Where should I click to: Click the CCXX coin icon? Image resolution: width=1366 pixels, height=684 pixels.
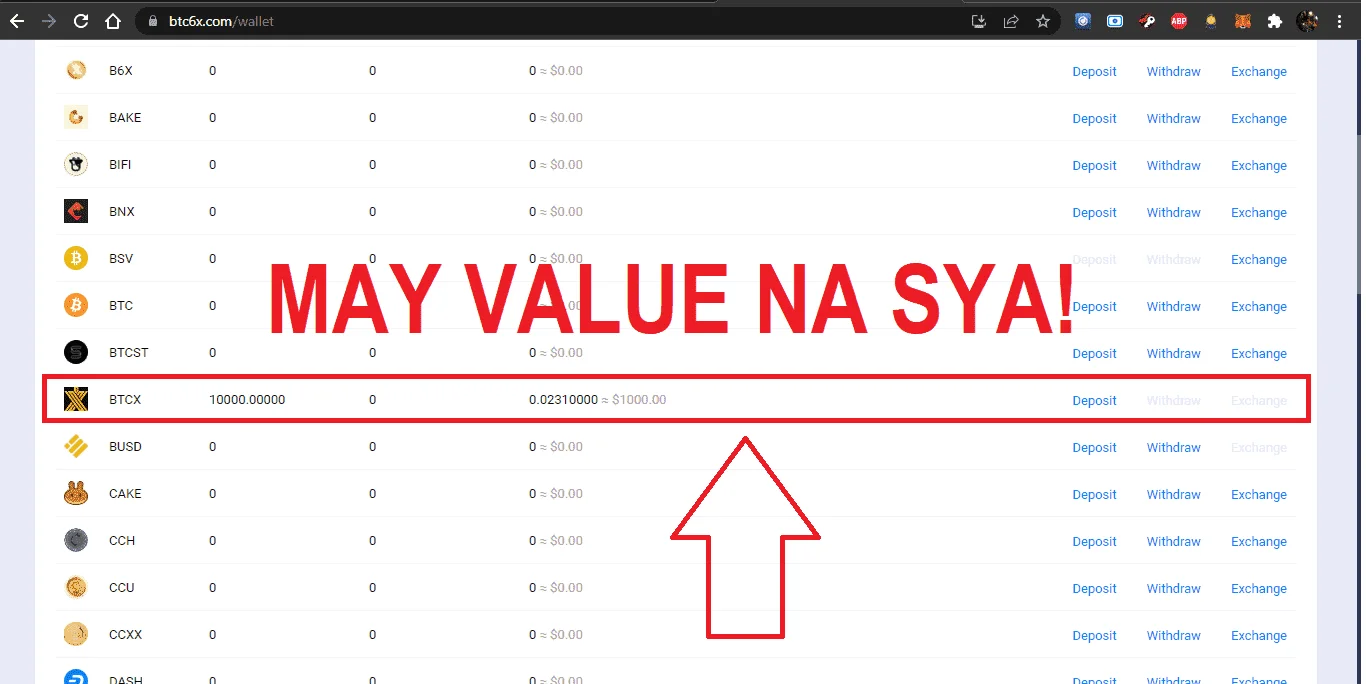[76, 635]
